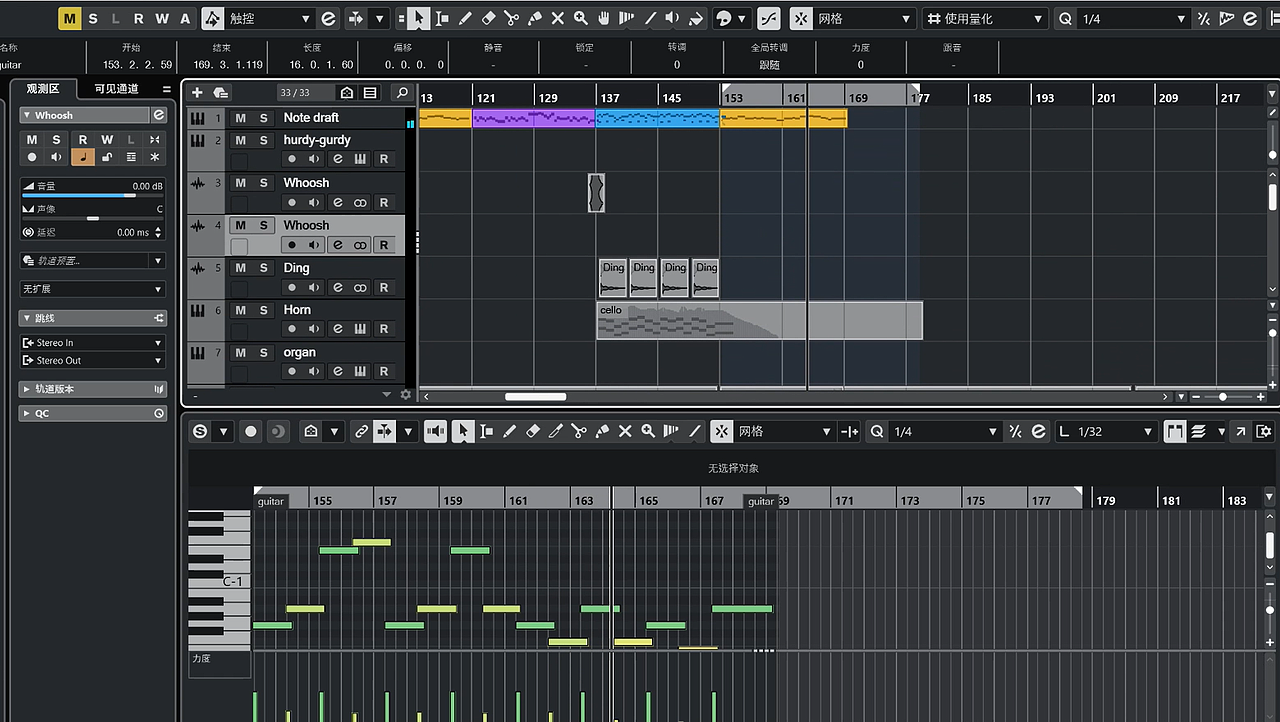Open the Stereo Out output routing dropdown

[92, 361]
